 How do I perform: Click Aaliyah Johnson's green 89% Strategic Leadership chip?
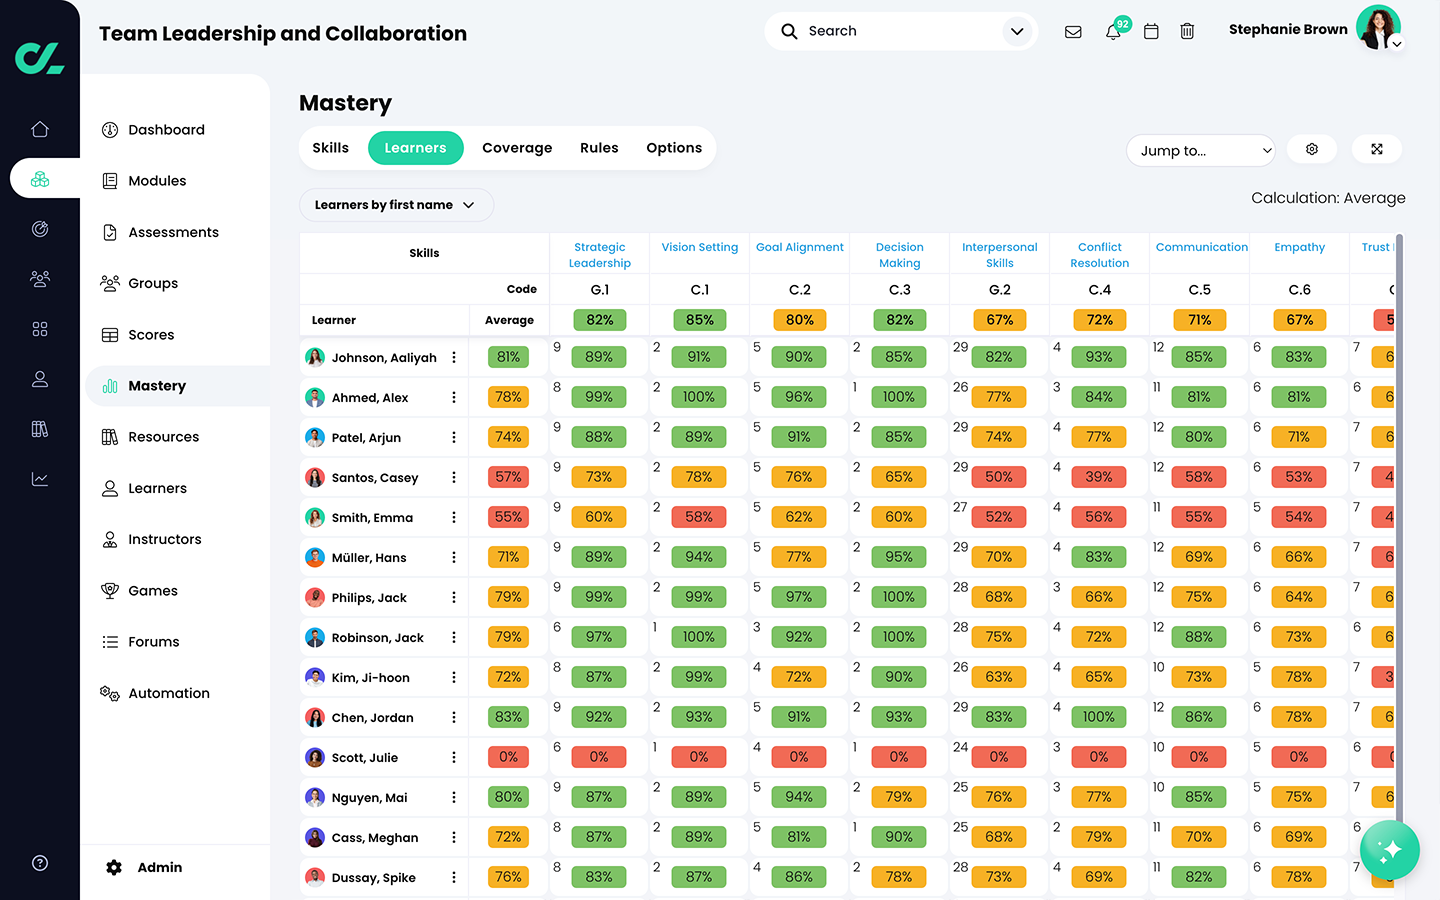pos(599,356)
